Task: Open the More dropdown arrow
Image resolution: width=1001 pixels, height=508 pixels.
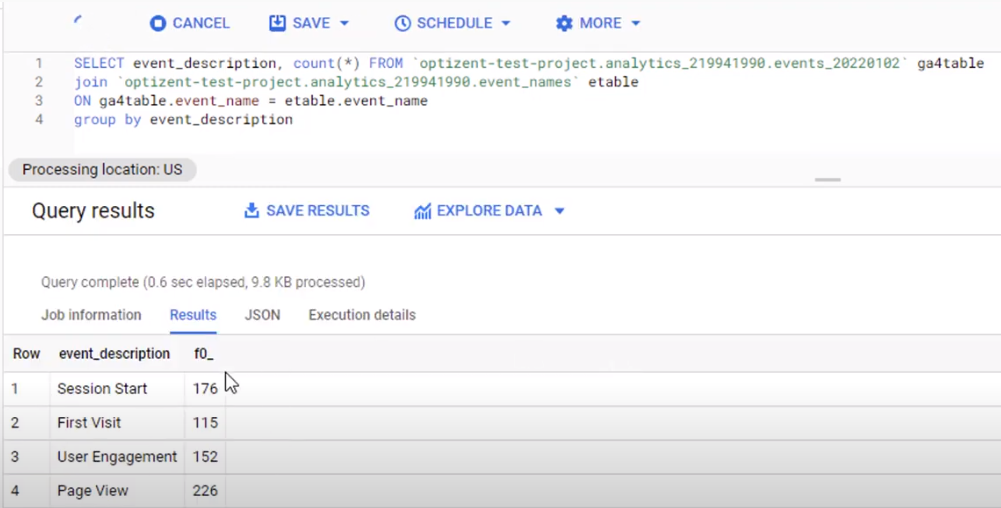Action: click(636, 23)
